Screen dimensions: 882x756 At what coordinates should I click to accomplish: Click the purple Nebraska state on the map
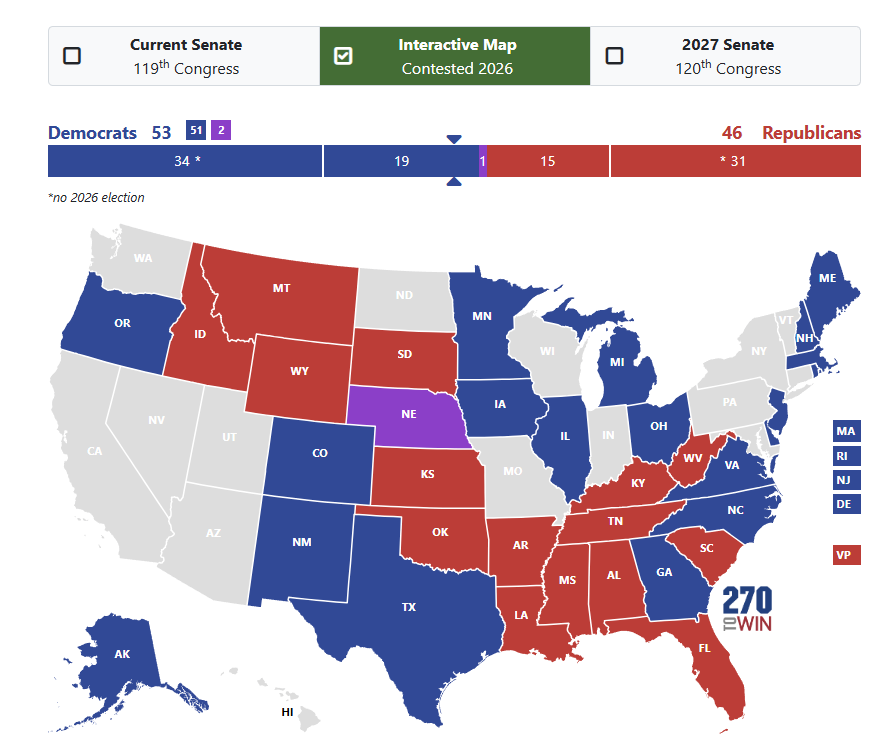tap(408, 415)
